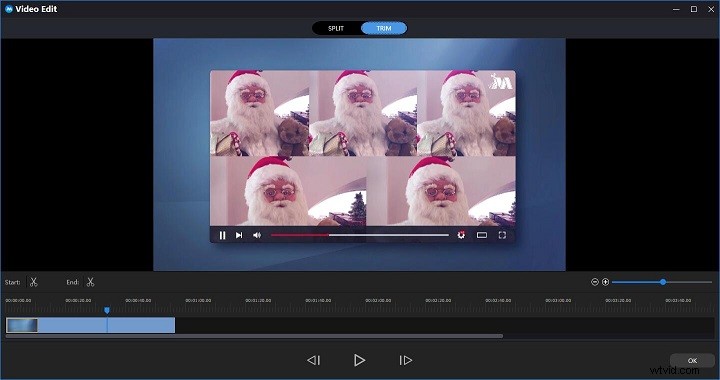
Task: Click the 00:01:00.00 ruler label
Action: pyautogui.click(x=198, y=301)
